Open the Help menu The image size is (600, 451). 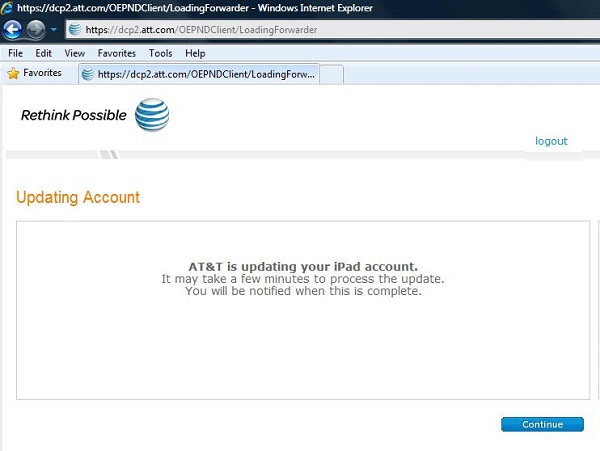195,53
